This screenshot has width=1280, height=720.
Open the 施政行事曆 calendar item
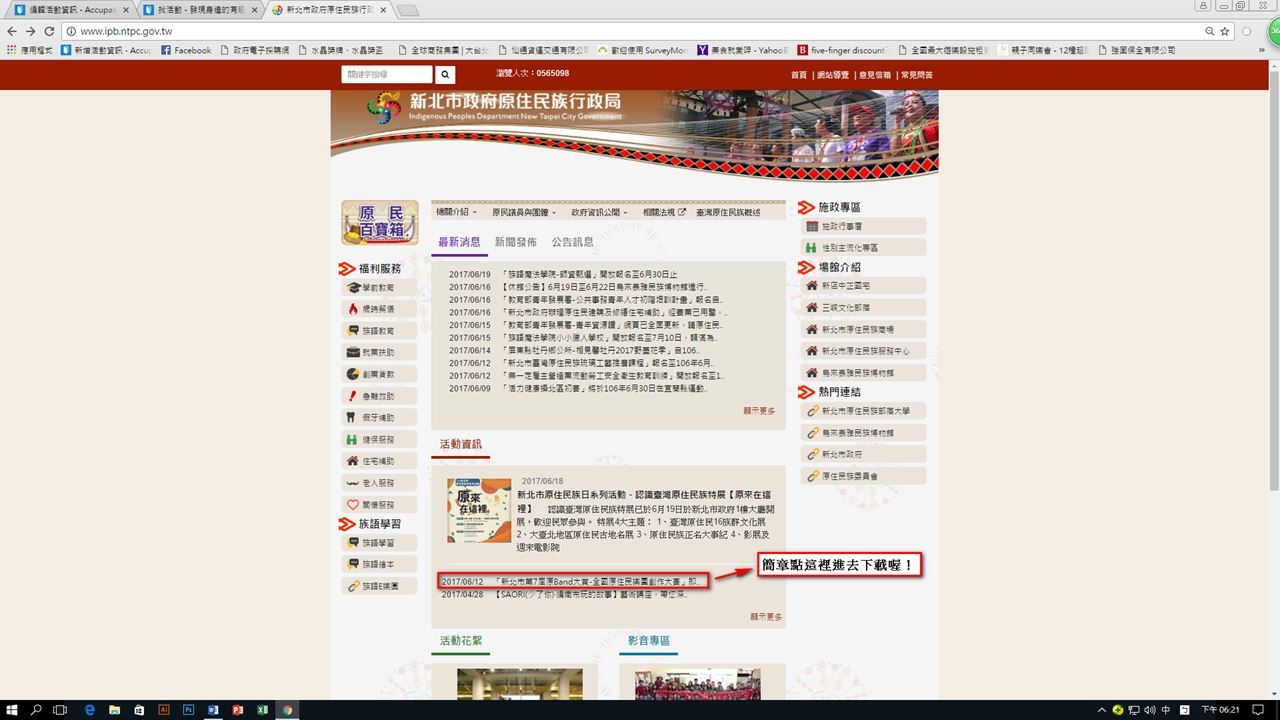tap(862, 227)
